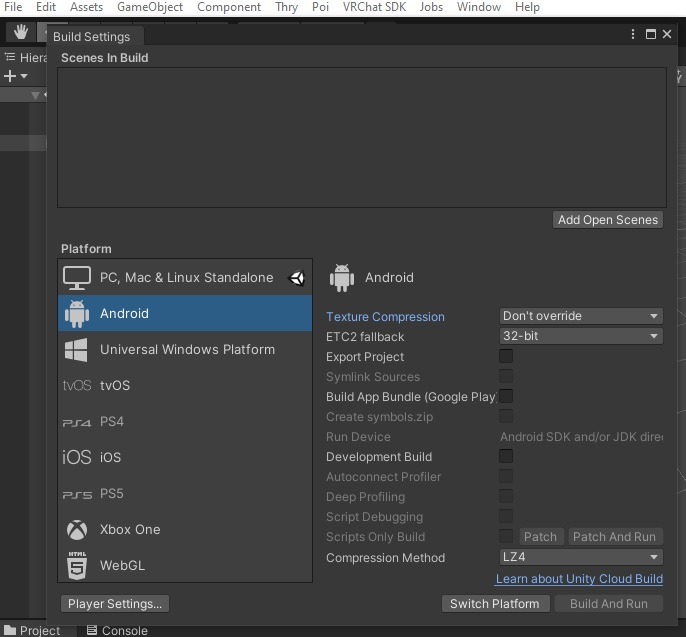Open the Component menu

pyautogui.click(x=229, y=7)
